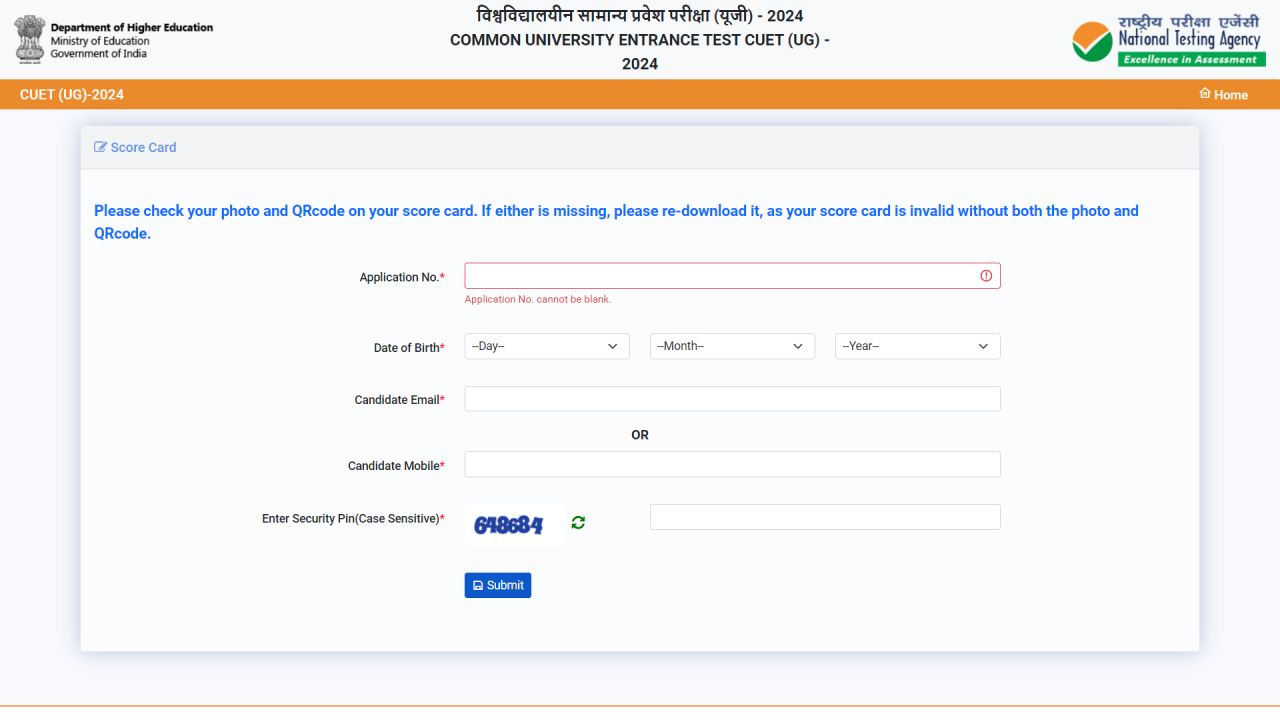Click the 'Department of Higher Education' header text
This screenshot has width=1280, height=720.
point(132,27)
